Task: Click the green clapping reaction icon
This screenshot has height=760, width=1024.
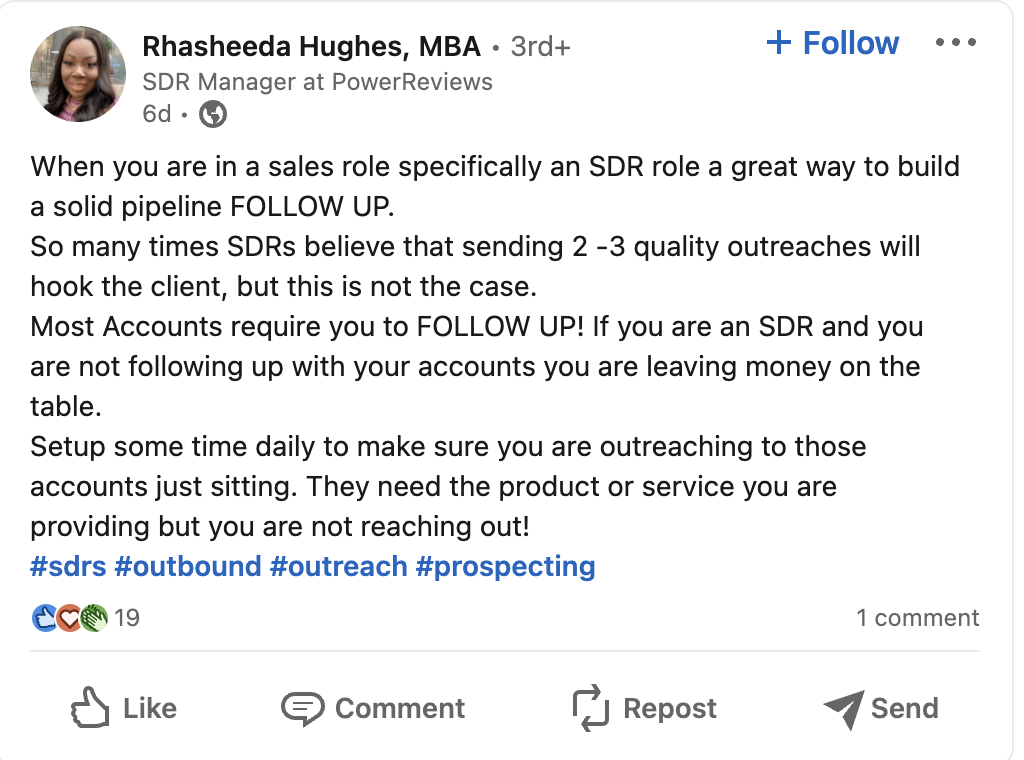Action: tap(93, 618)
